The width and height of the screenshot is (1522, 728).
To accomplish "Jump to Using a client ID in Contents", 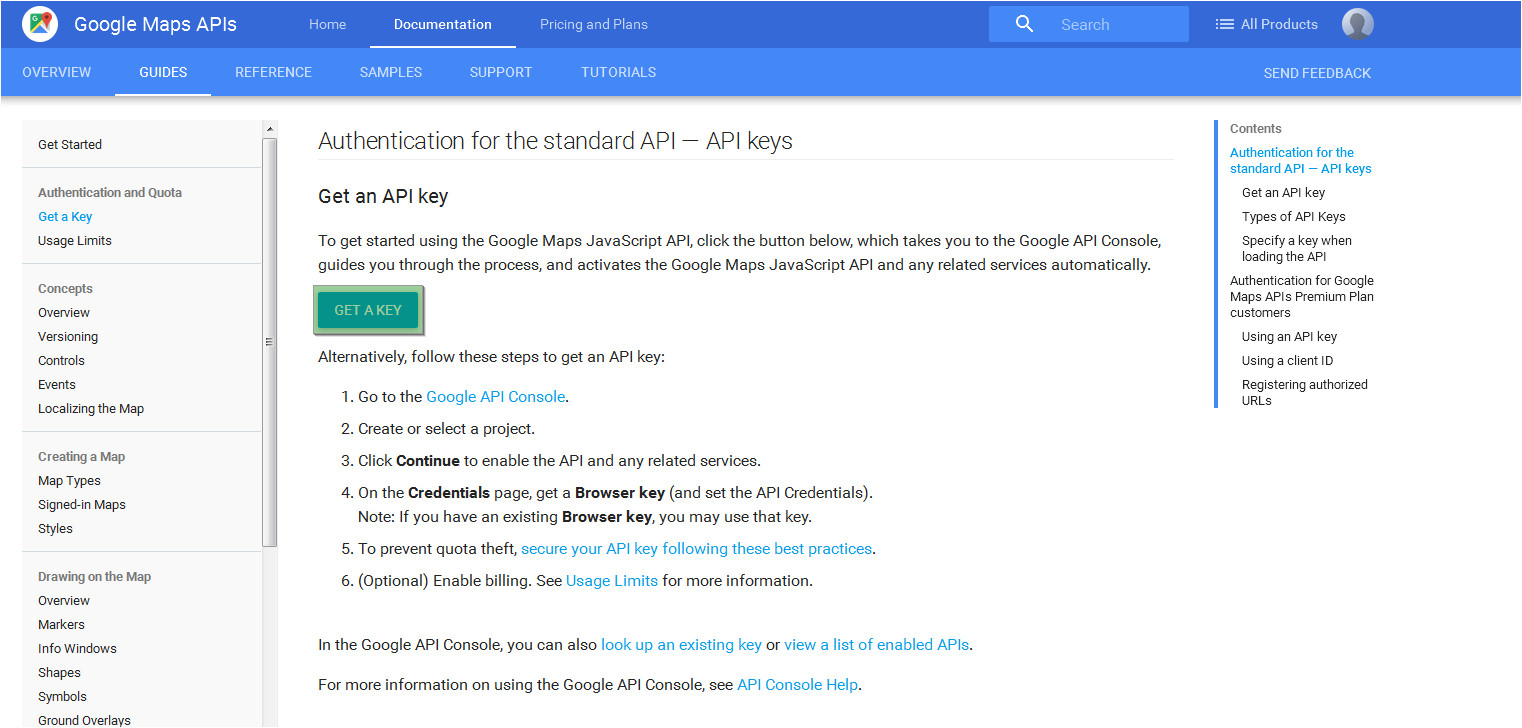I will click(x=1287, y=361).
